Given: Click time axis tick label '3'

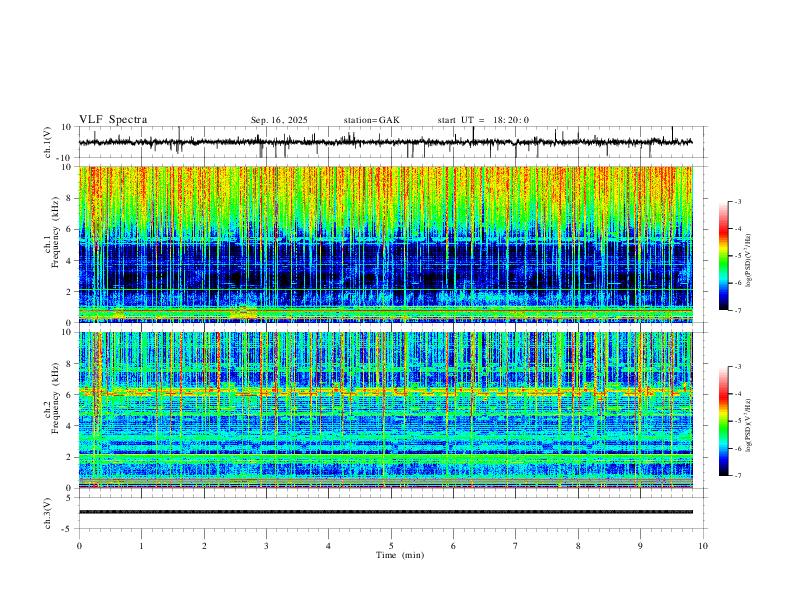Looking at the screenshot, I should point(266,546).
